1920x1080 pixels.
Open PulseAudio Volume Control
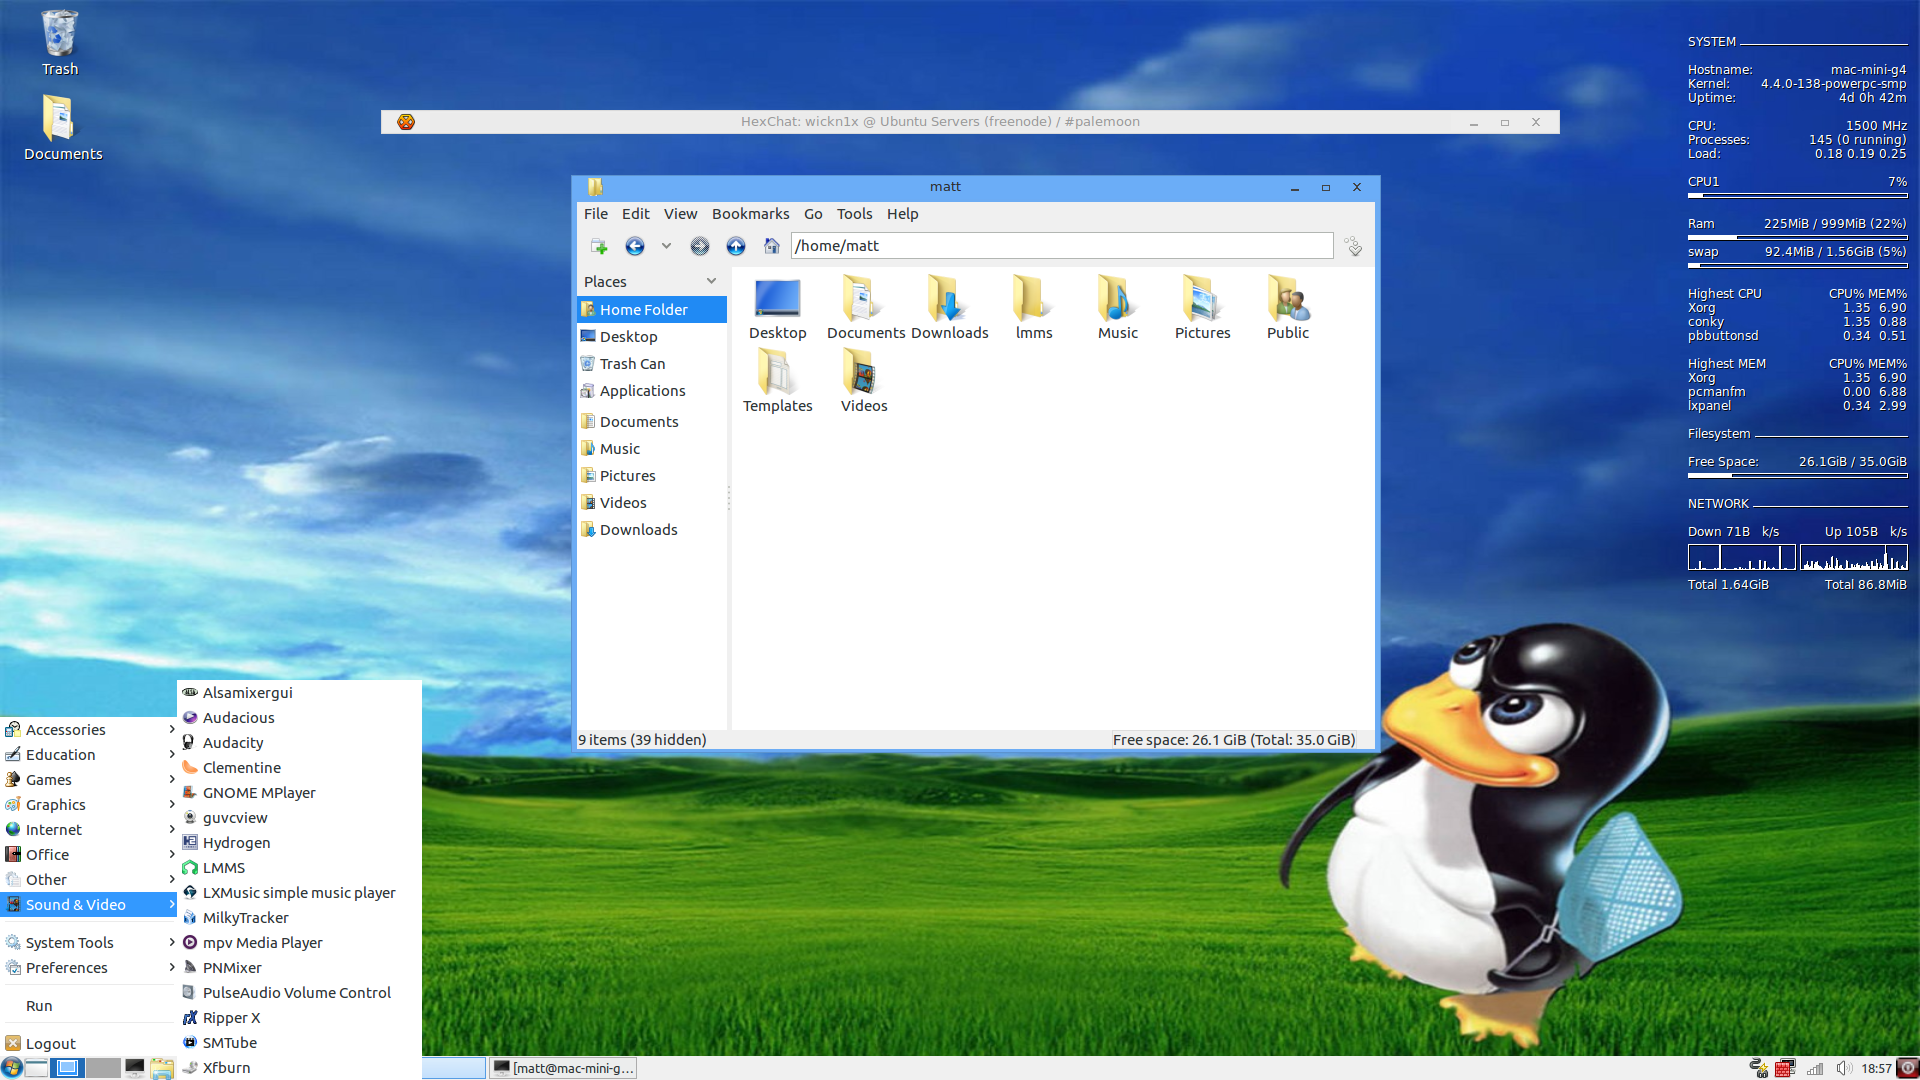pos(299,993)
